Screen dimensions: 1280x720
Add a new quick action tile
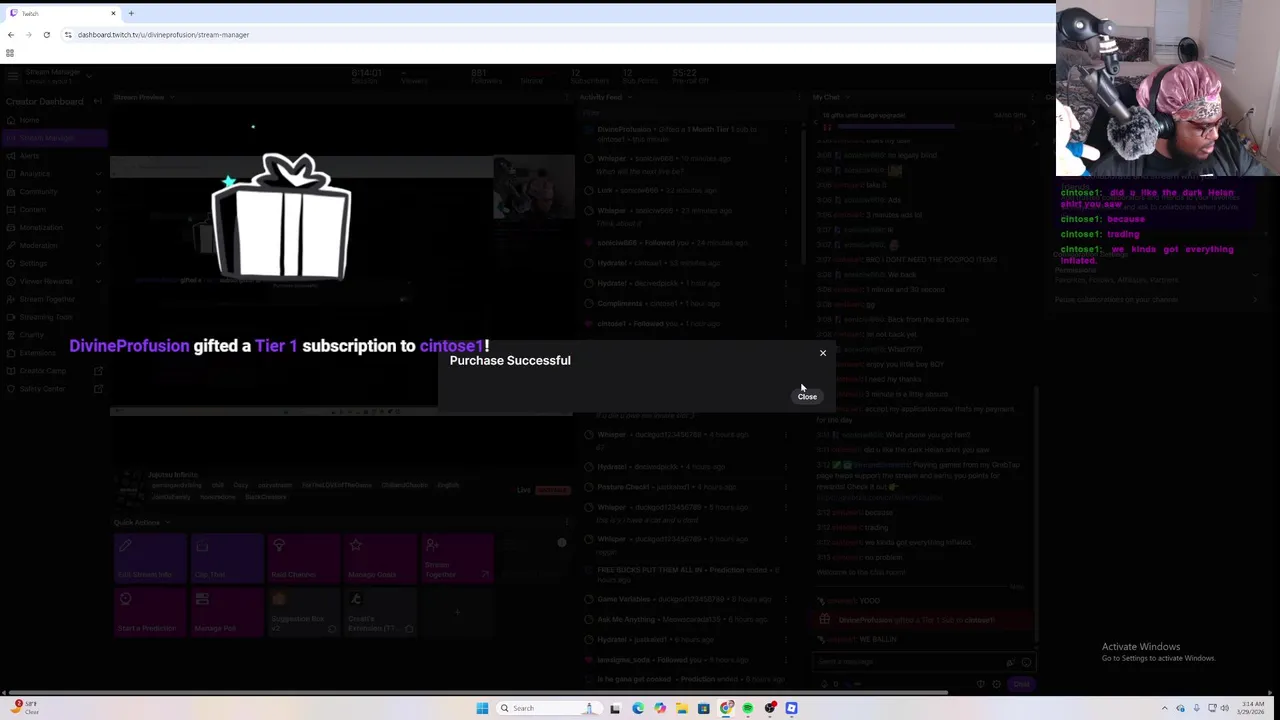[x=458, y=612]
